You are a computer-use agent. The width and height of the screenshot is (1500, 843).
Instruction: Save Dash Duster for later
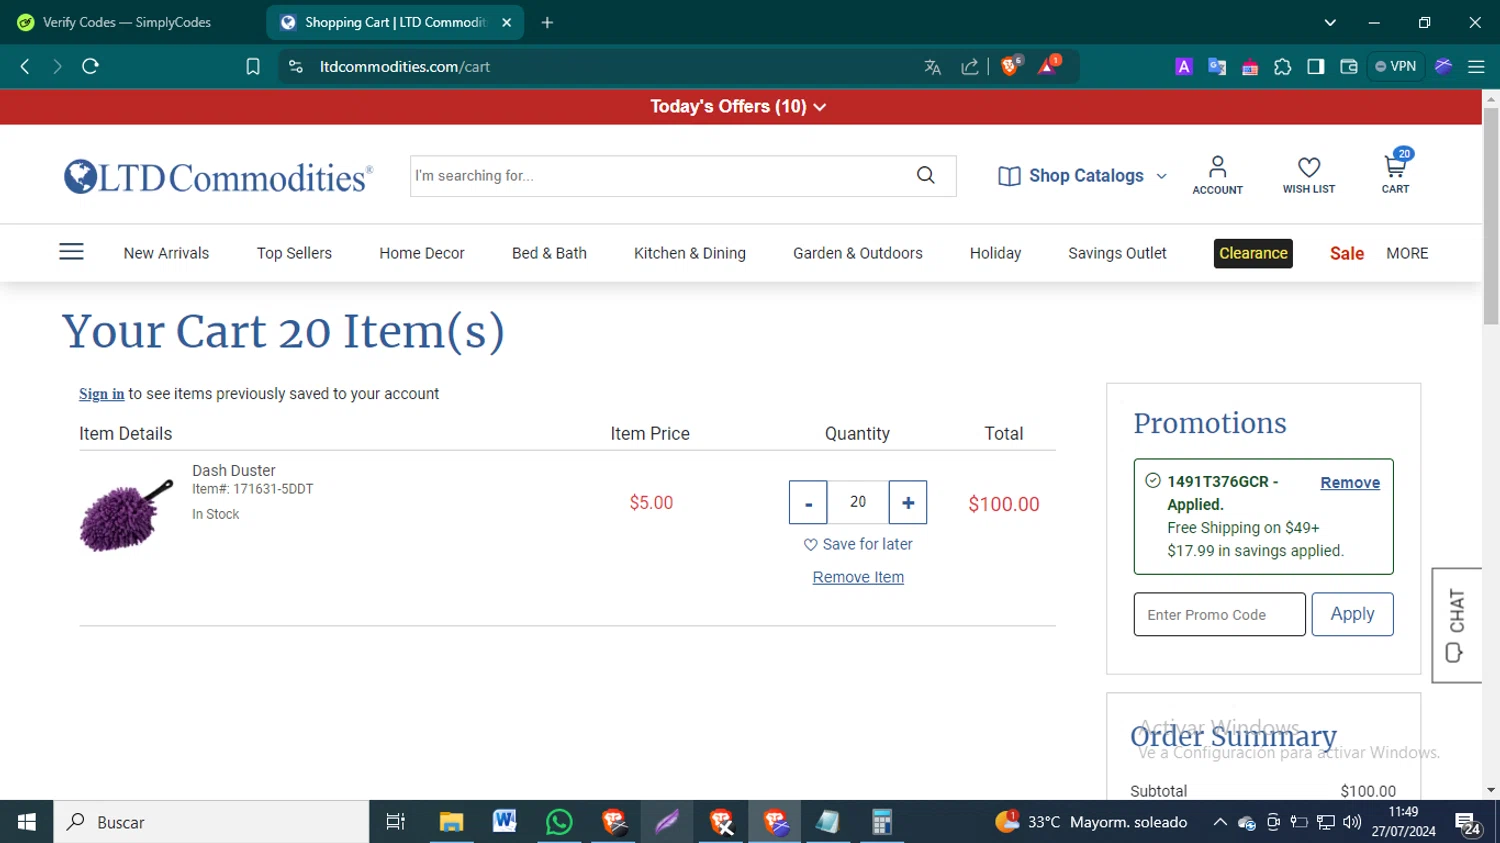point(858,544)
